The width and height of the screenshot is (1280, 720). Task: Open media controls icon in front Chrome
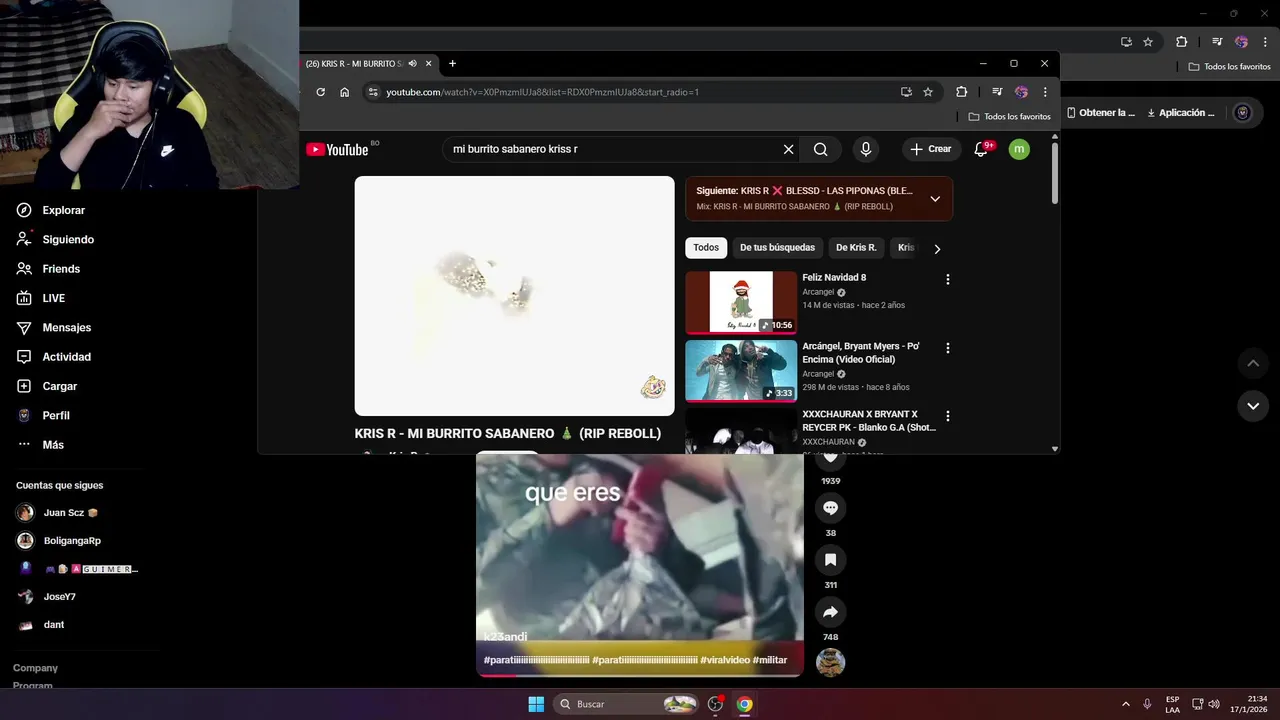click(x=997, y=92)
